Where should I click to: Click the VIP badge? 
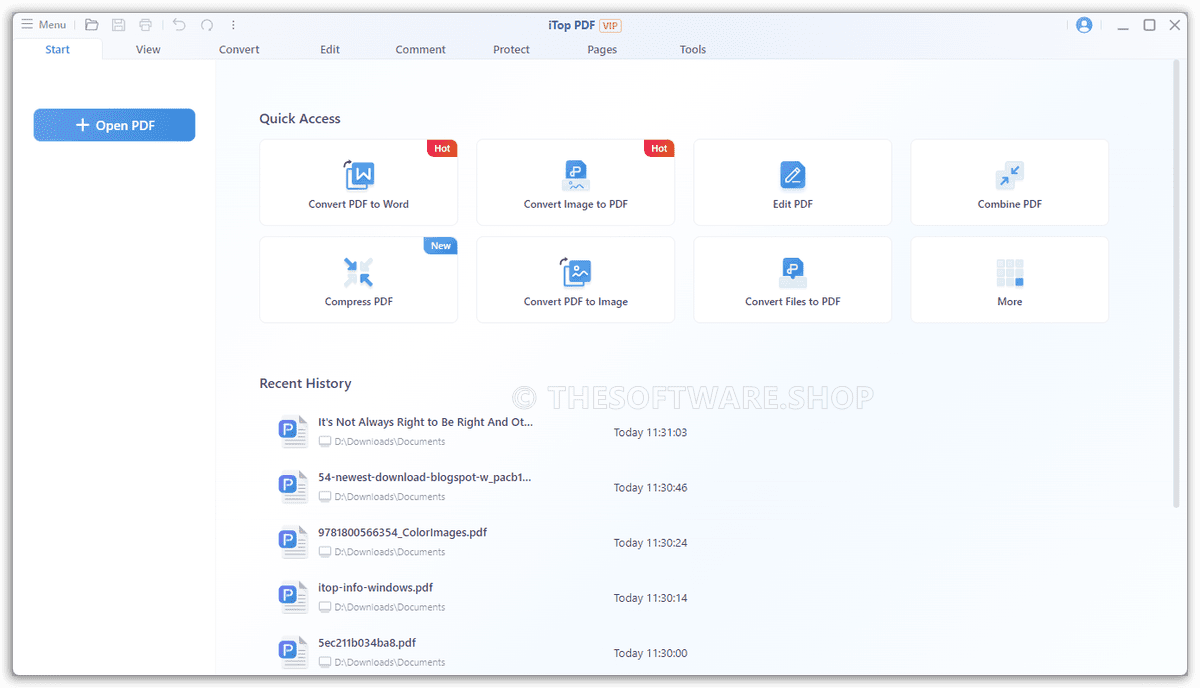610,26
